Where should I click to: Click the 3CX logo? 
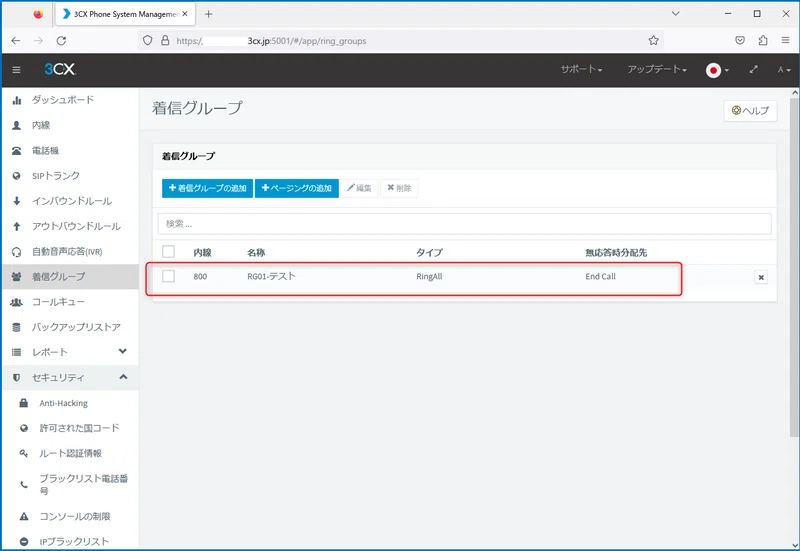coord(60,69)
